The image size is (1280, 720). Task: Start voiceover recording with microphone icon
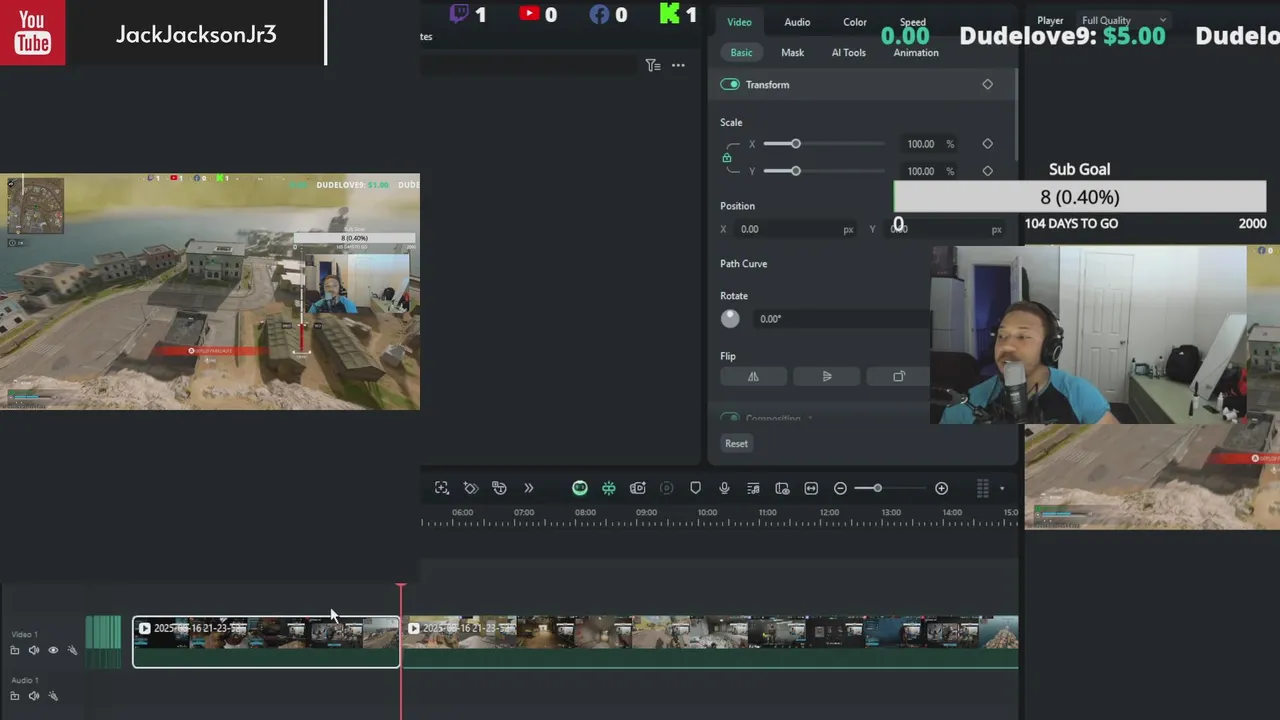tap(724, 488)
